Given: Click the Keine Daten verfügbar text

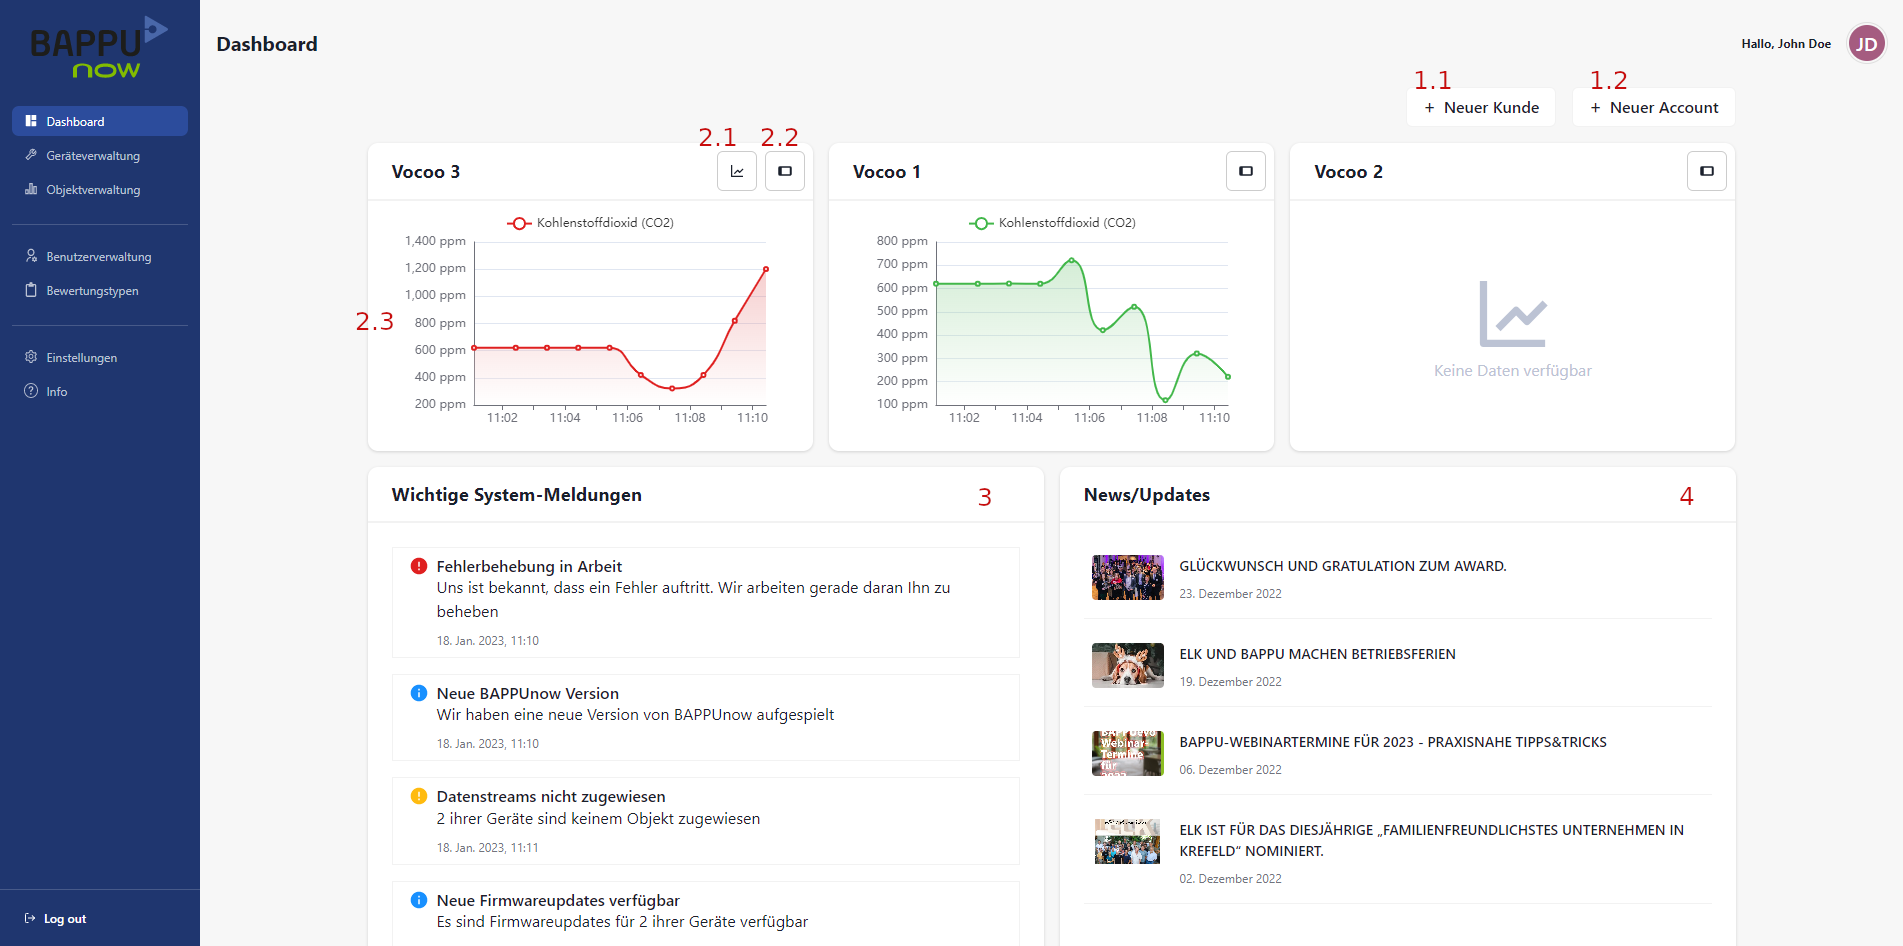Looking at the screenshot, I should [1512, 370].
